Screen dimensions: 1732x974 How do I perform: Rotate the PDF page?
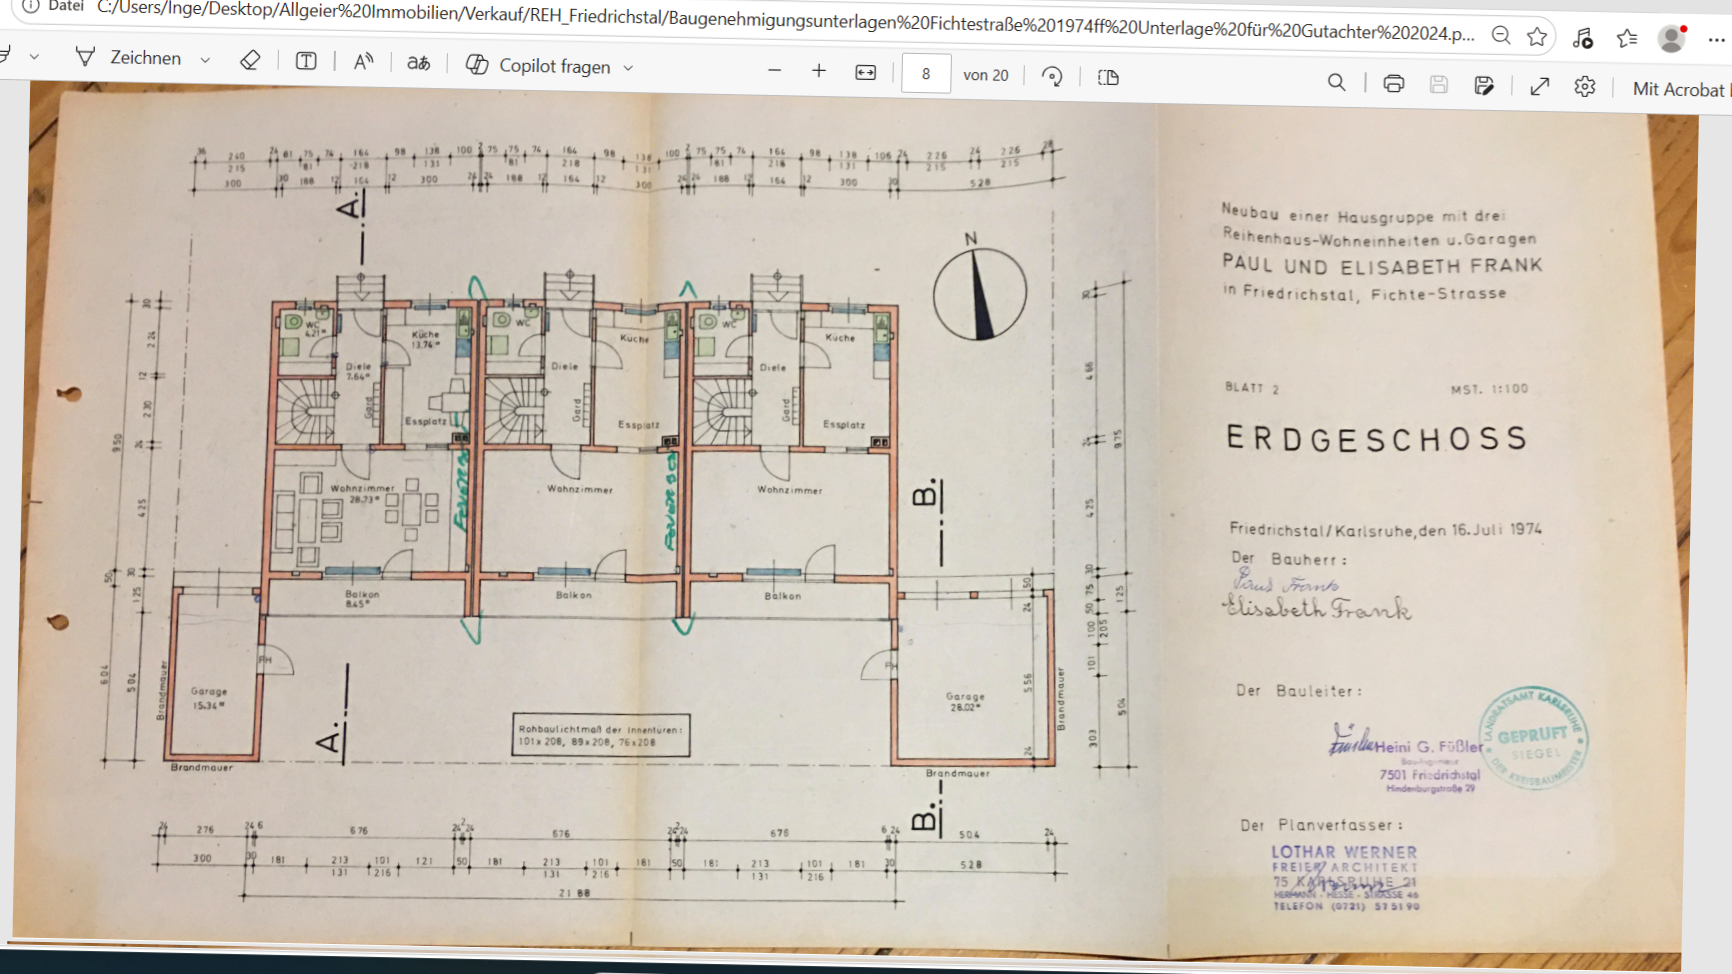pyautogui.click(x=1052, y=76)
